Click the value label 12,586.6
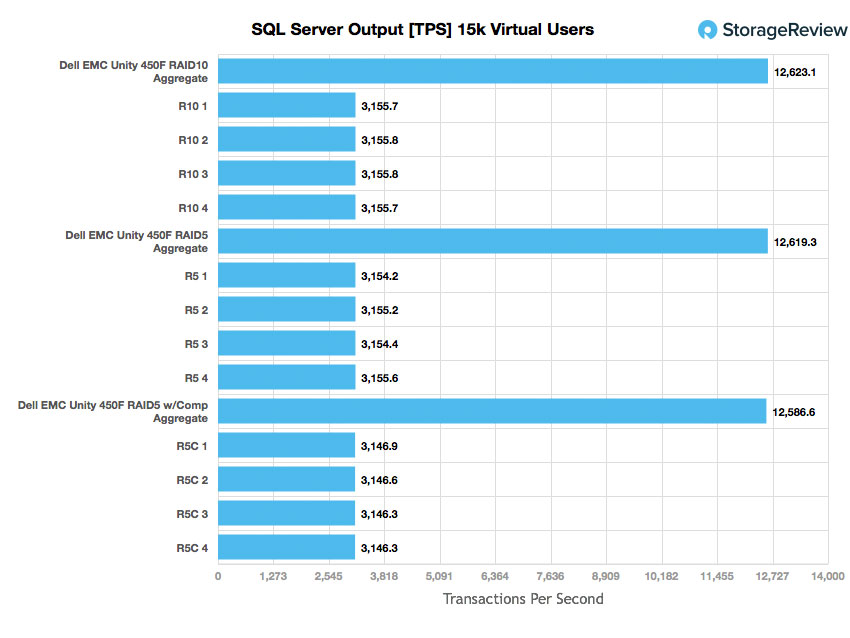The height and width of the screenshot is (638, 850). (794, 413)
